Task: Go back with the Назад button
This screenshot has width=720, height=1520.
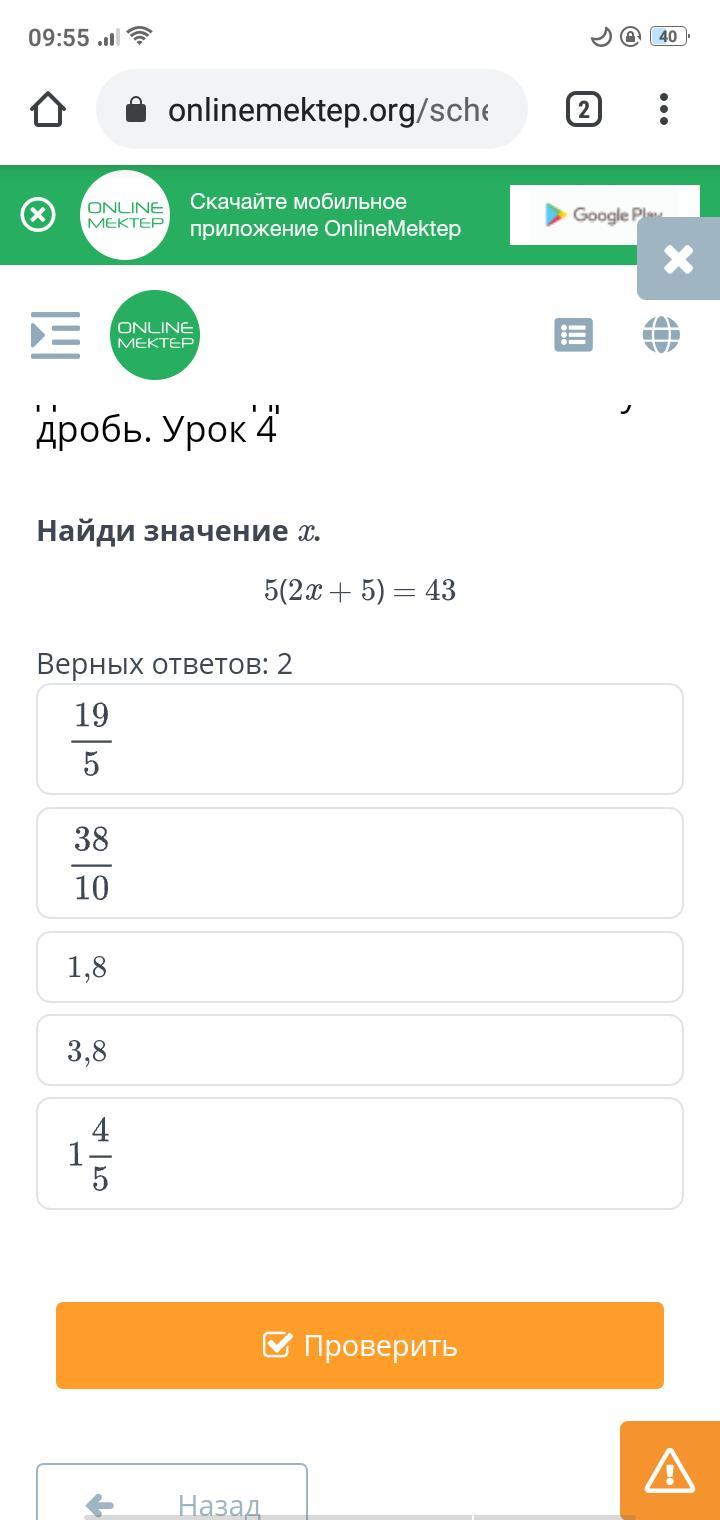Action: pyautogui.click(x=172, y=1497)
